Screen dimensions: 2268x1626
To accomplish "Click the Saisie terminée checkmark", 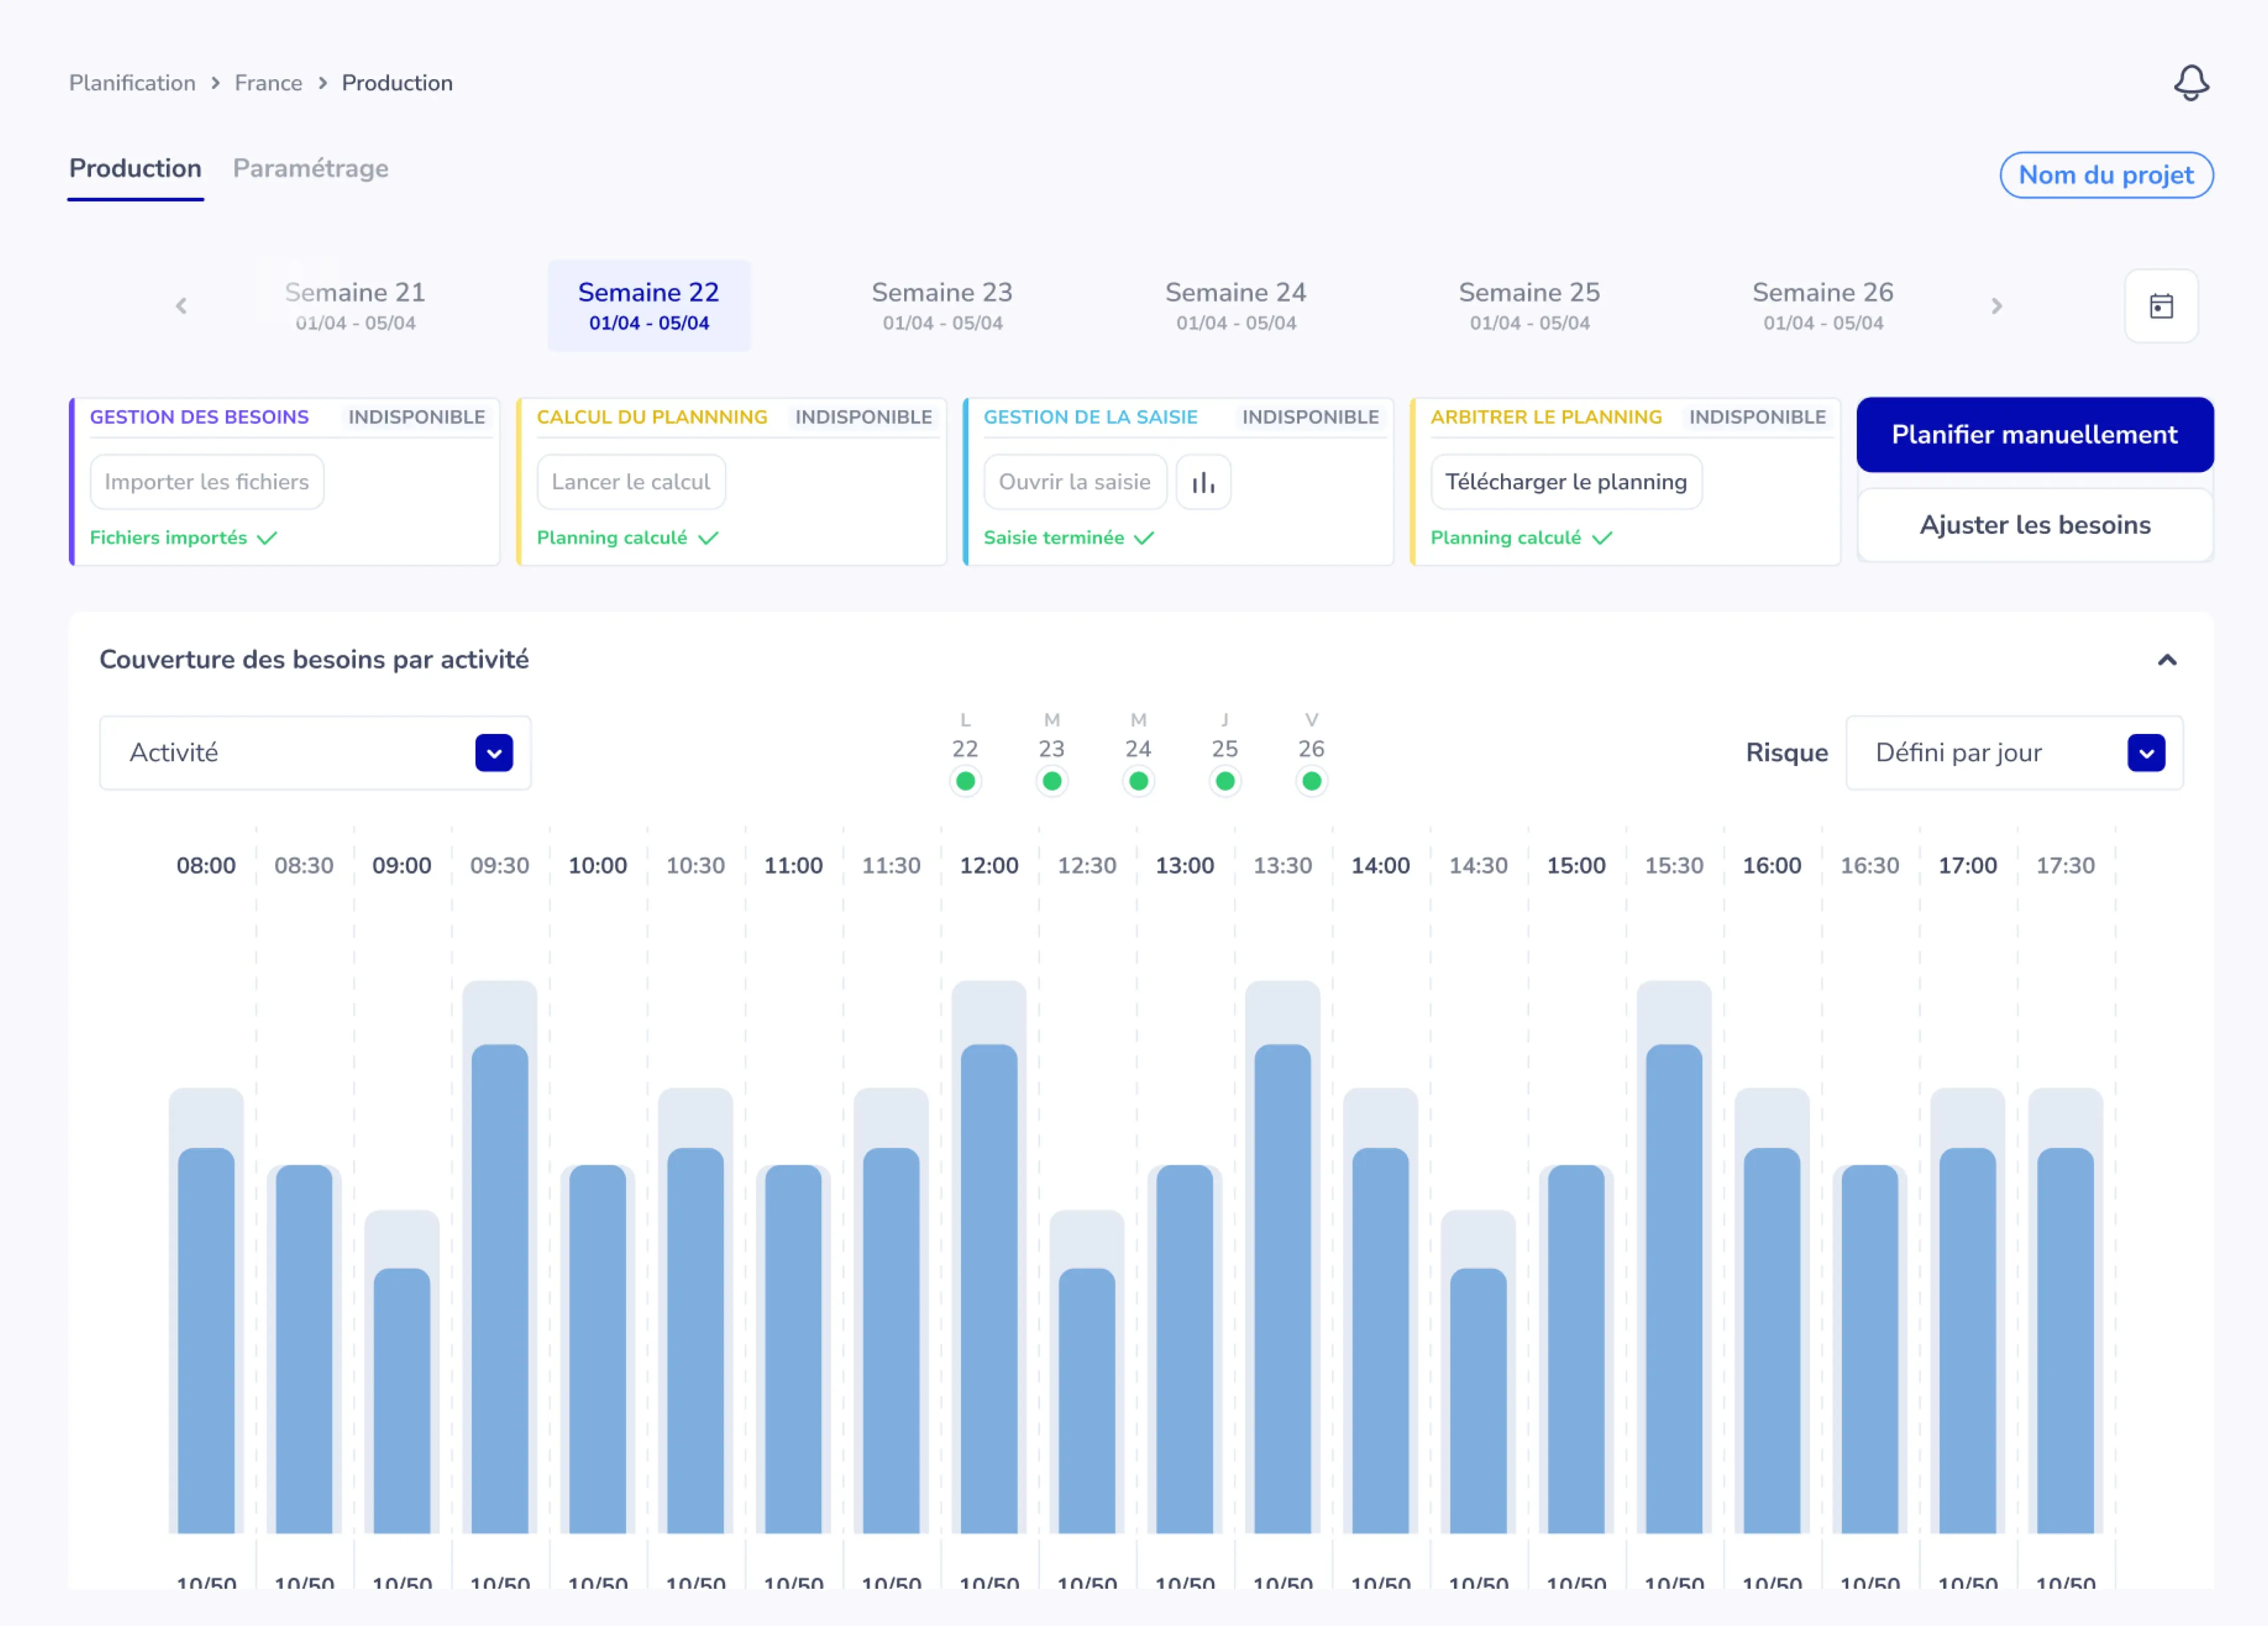I will (x=1145, y=537).
